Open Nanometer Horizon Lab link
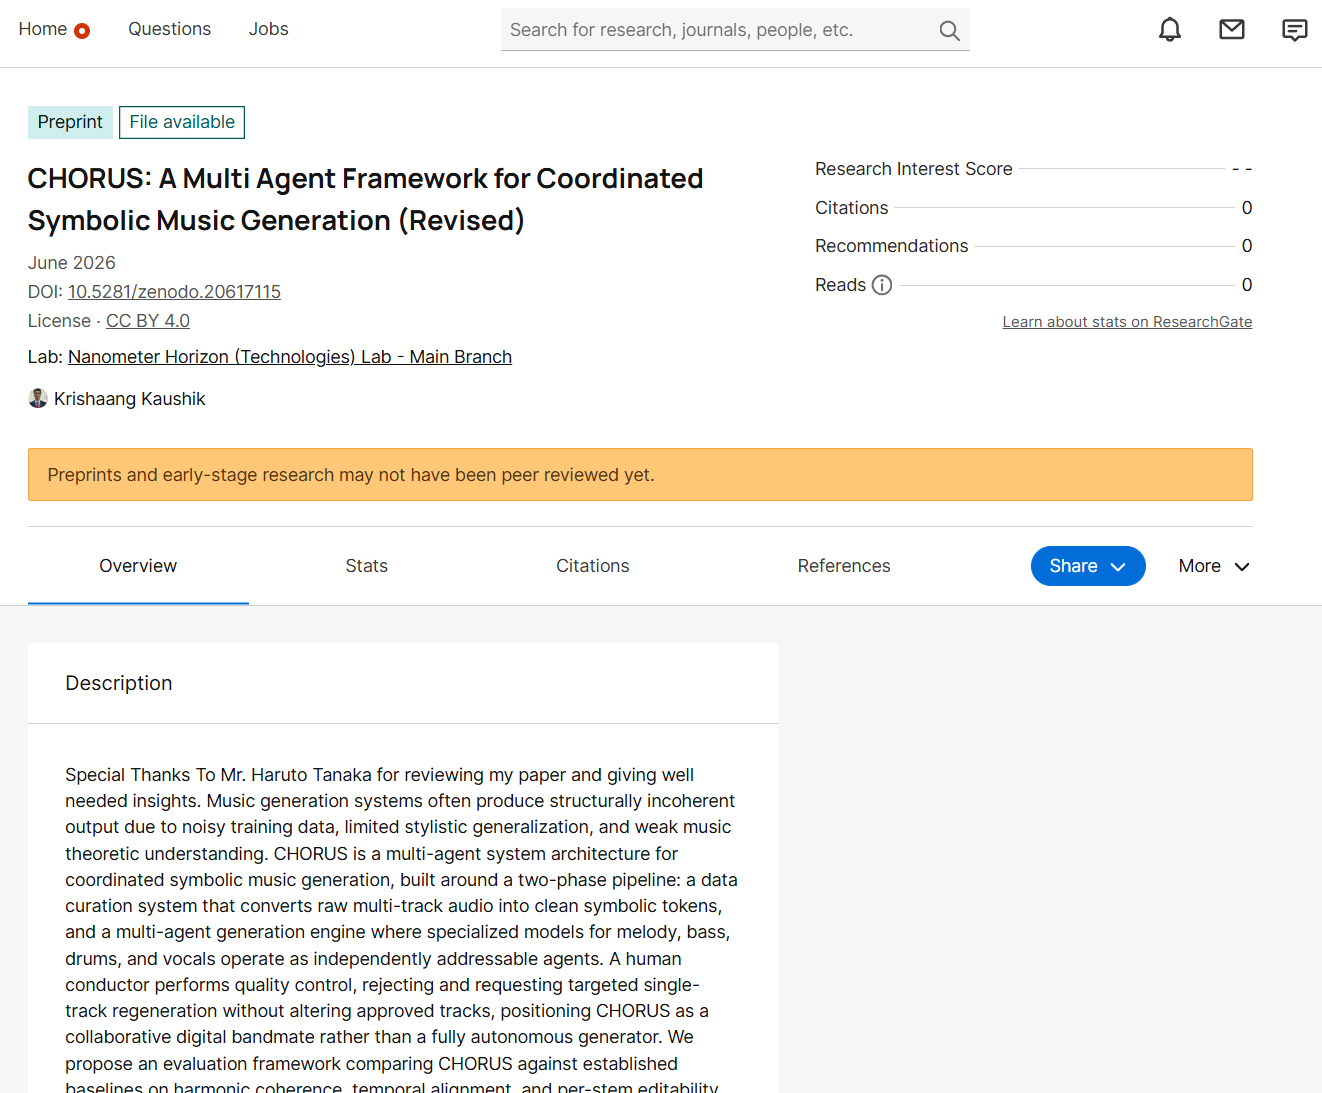The width and height of the screenshot is (1322, 1093). tap(290, 357)
